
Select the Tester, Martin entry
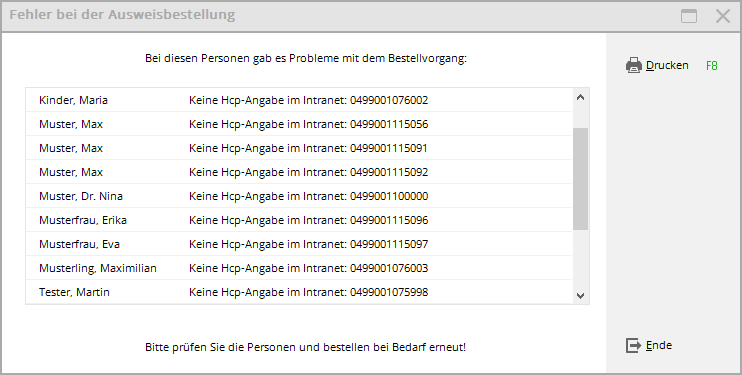coord(299,292)
